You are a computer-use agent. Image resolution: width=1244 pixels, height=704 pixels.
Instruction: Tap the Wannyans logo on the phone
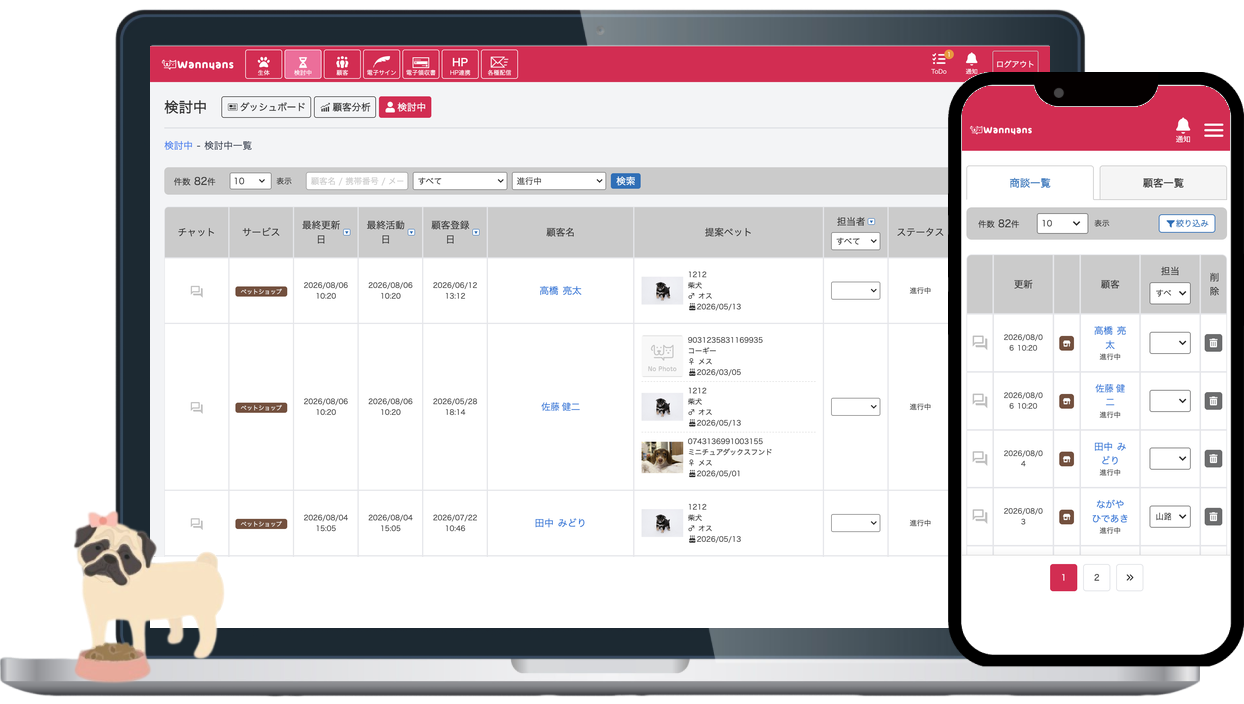(1001, 130)
